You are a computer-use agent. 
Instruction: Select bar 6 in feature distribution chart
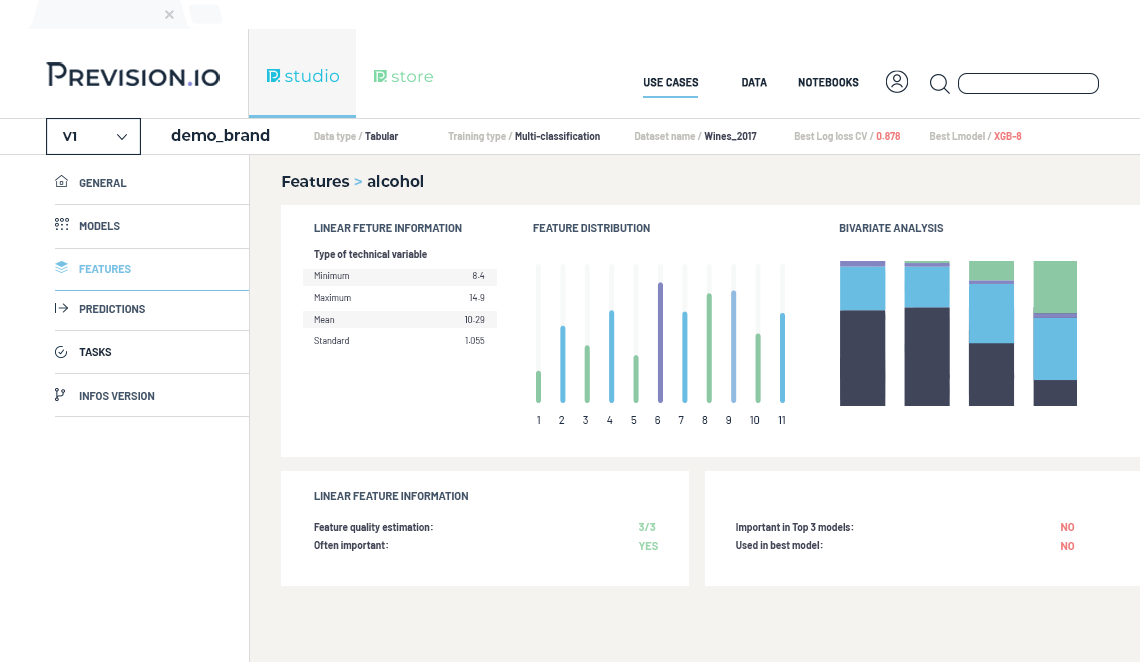pos(659,342)
